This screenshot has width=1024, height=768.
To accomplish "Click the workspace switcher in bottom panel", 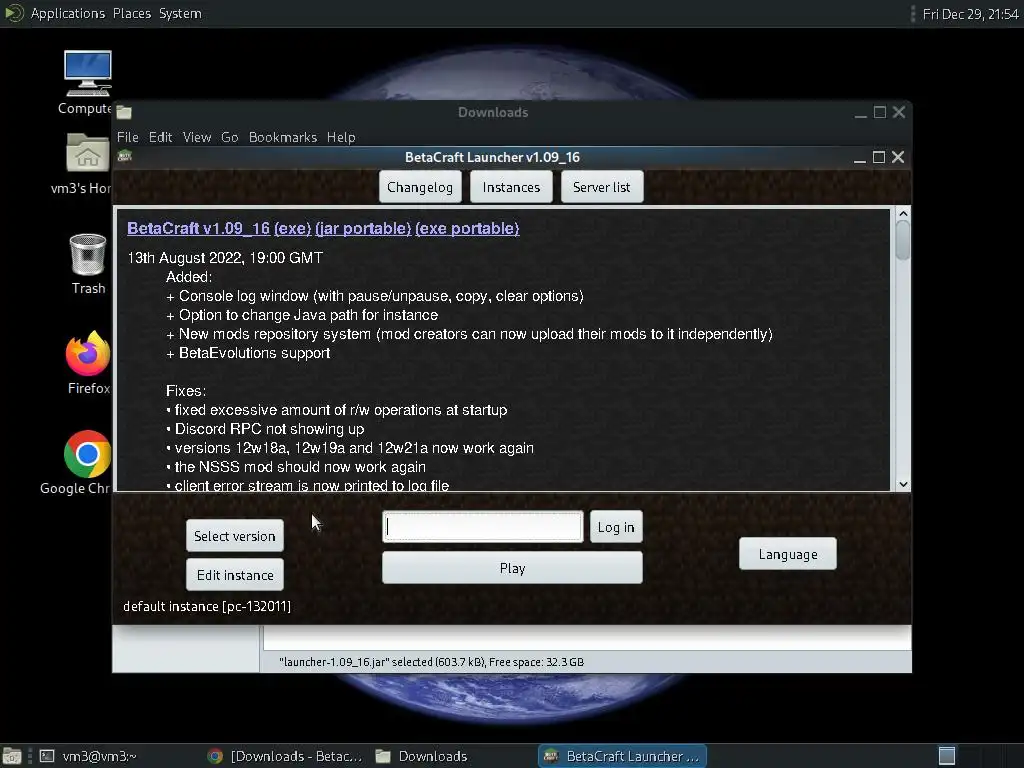I will 947,756.
